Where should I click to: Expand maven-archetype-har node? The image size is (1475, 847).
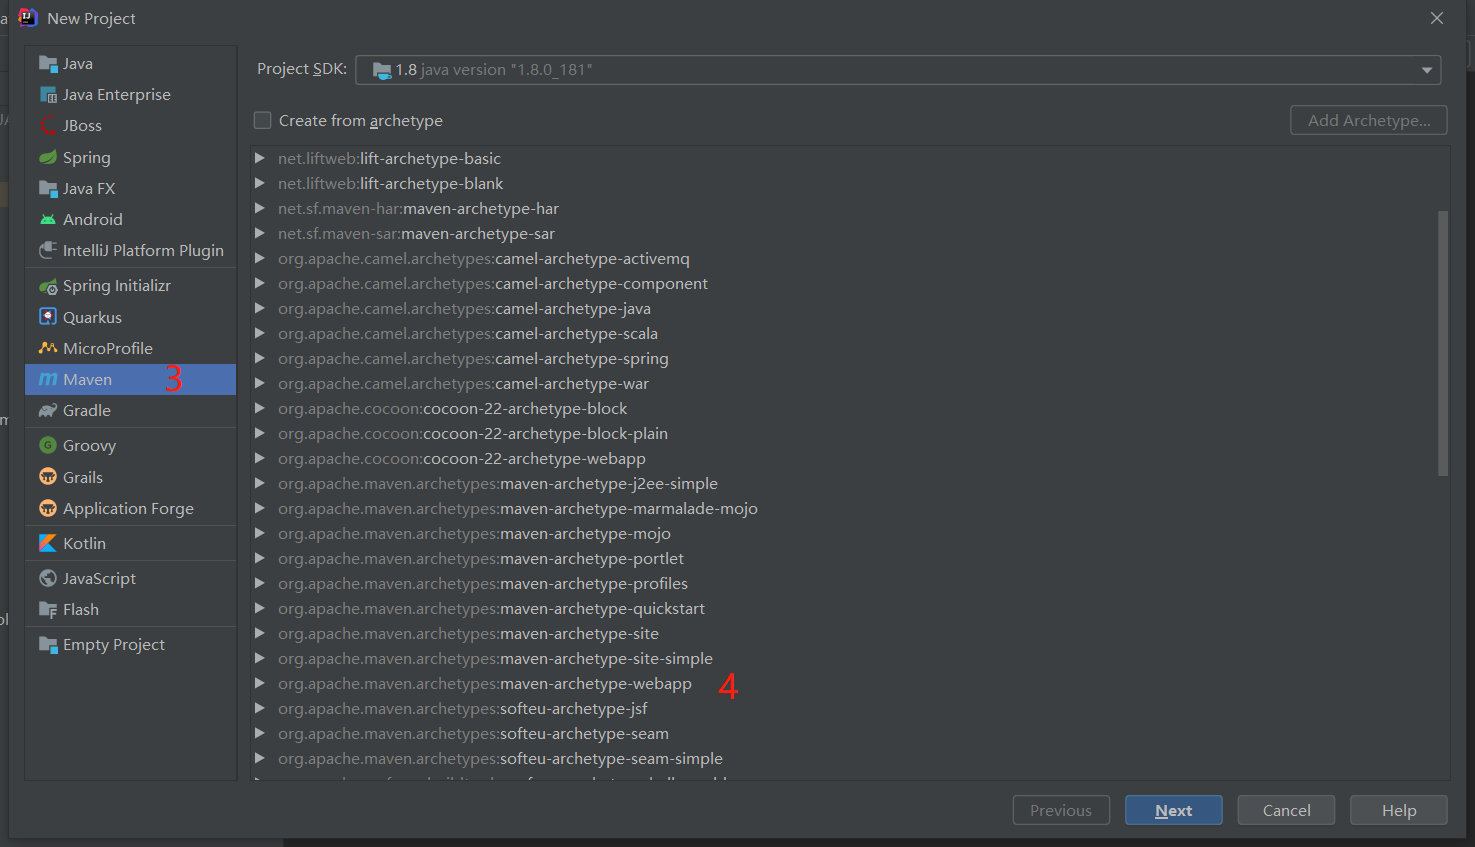pos(260,208)
